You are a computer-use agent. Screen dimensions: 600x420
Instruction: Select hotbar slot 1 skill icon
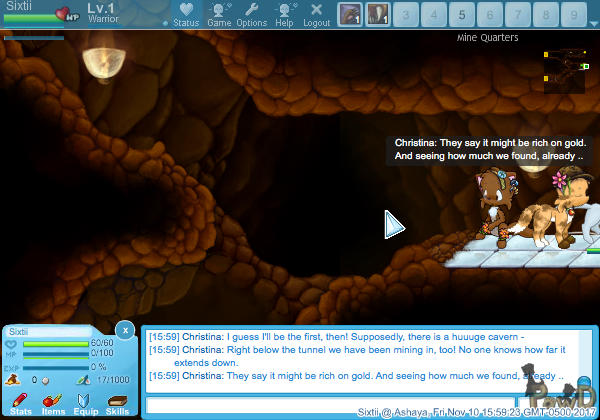coord(350,14)
